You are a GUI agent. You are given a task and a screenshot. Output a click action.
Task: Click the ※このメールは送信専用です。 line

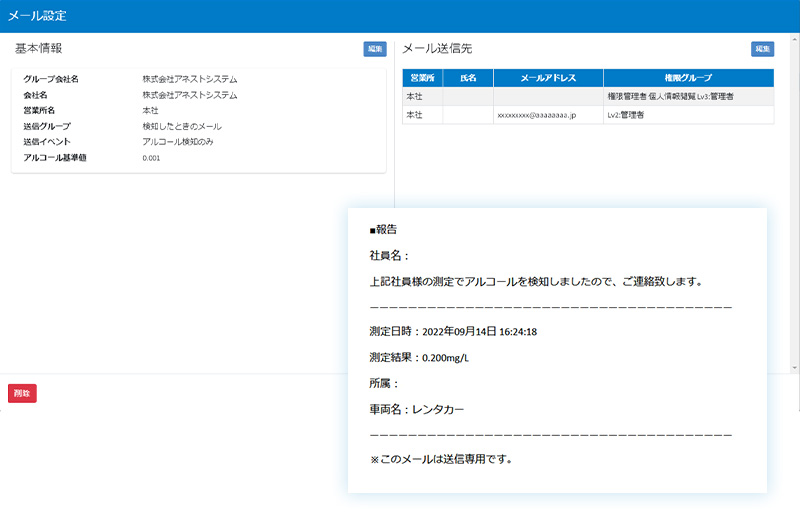tap(441, 459)
